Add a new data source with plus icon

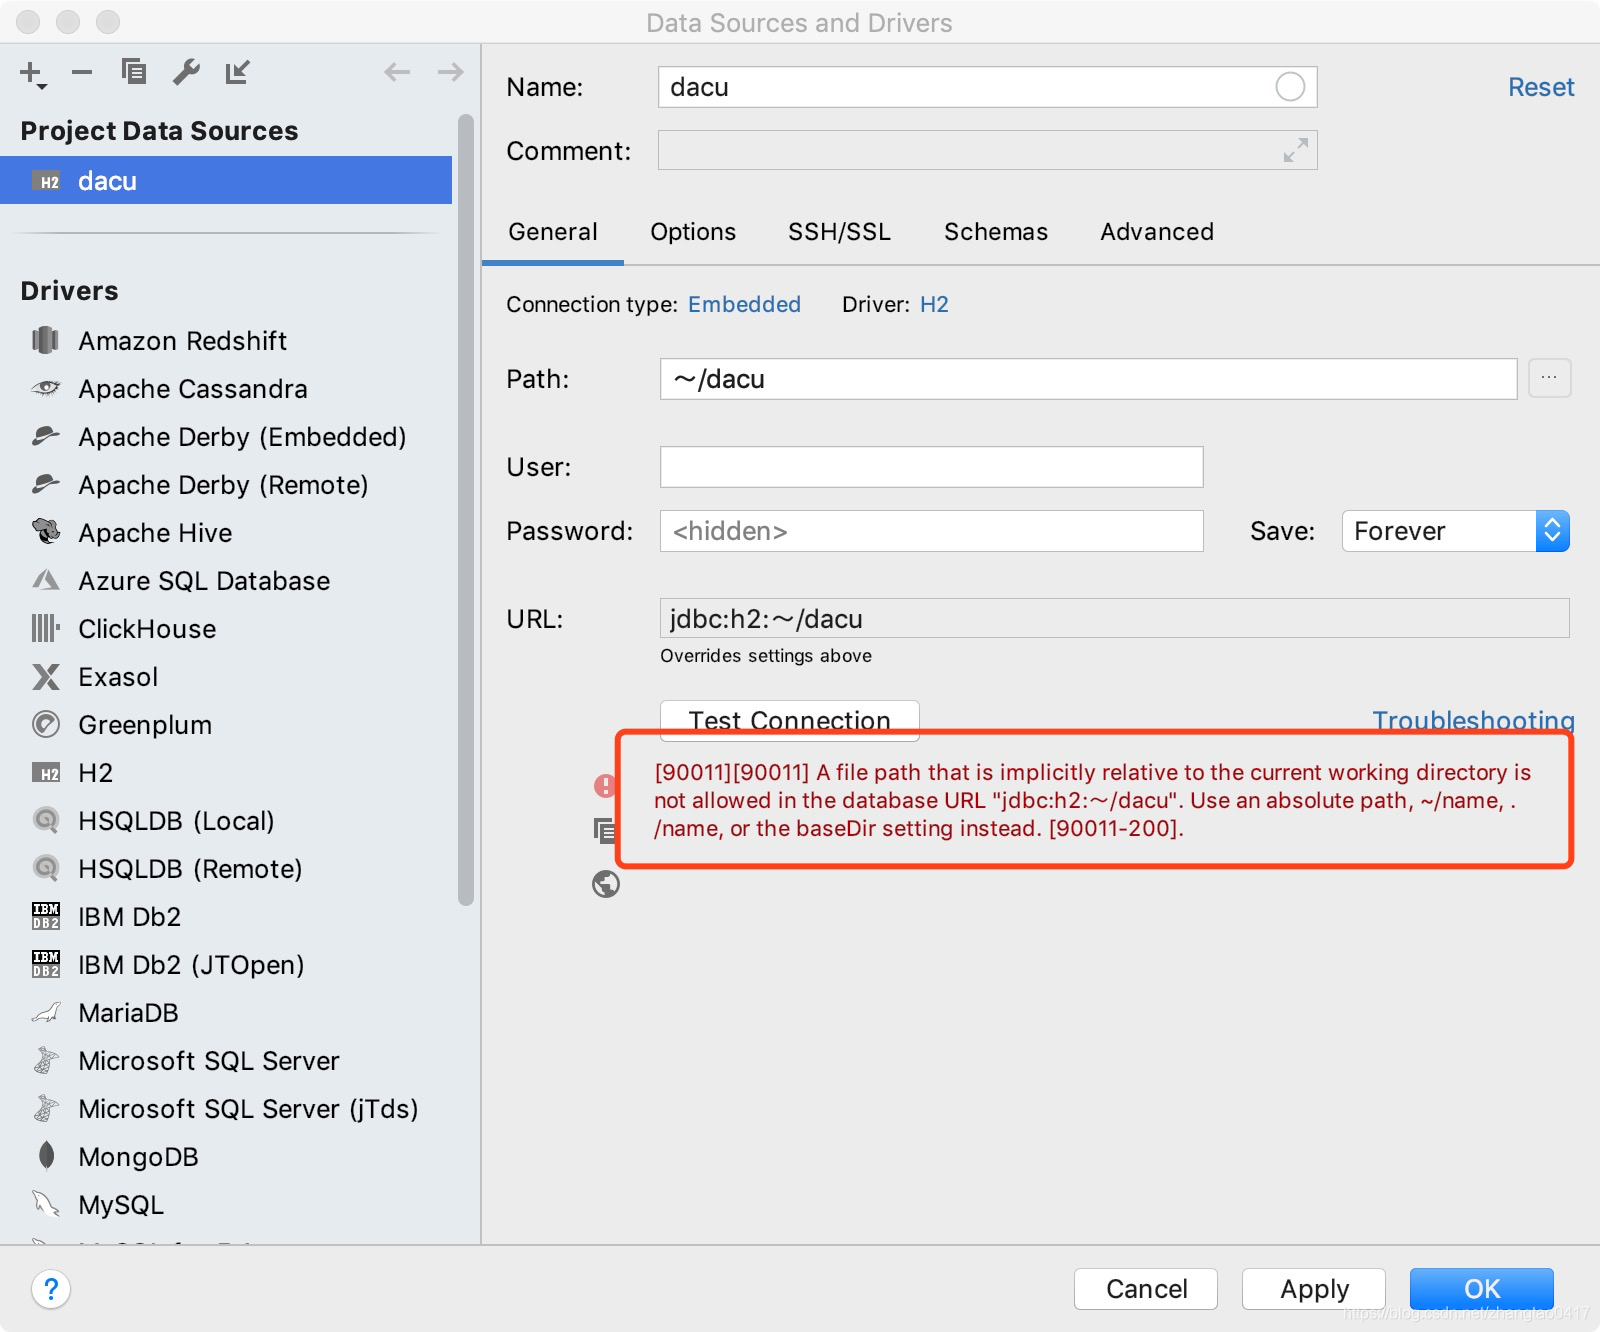coord(32,73)
